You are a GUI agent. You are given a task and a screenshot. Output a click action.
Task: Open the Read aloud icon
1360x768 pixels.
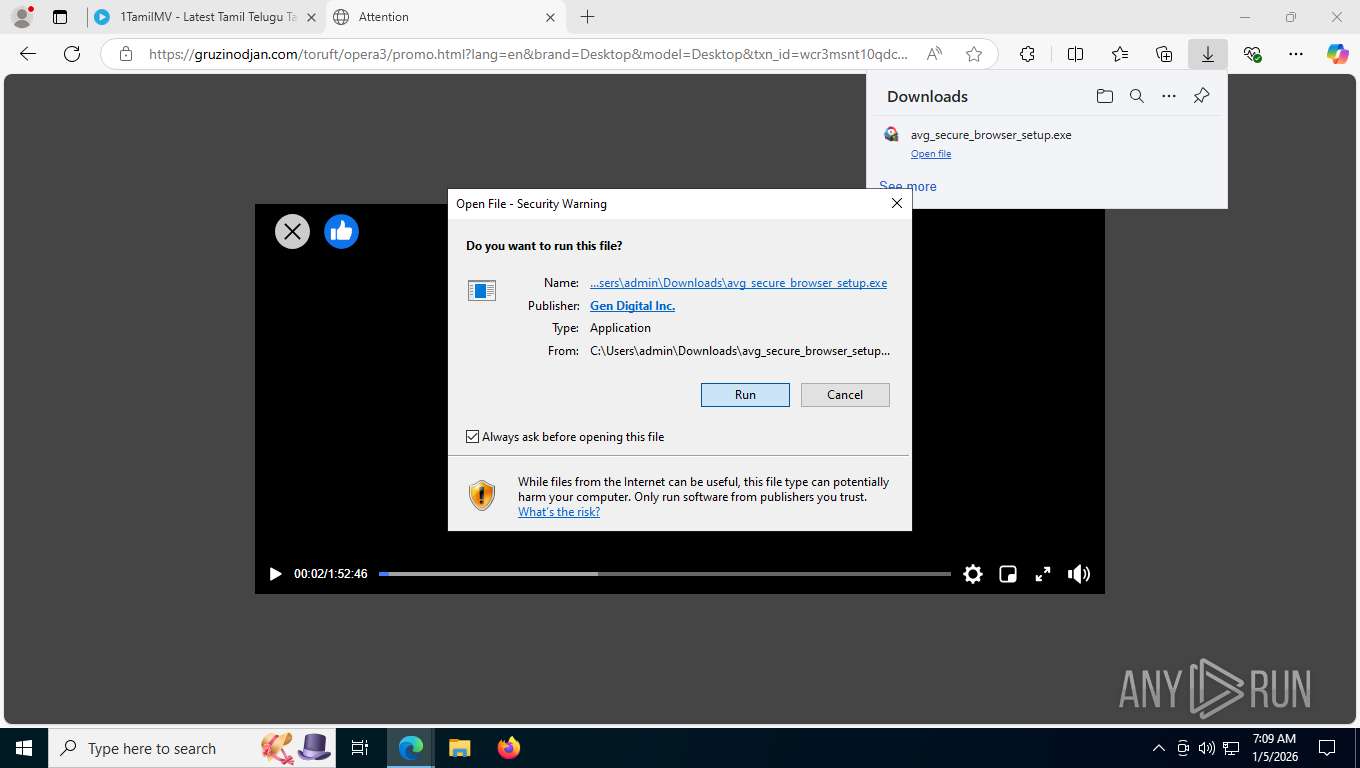click(934, 54)
